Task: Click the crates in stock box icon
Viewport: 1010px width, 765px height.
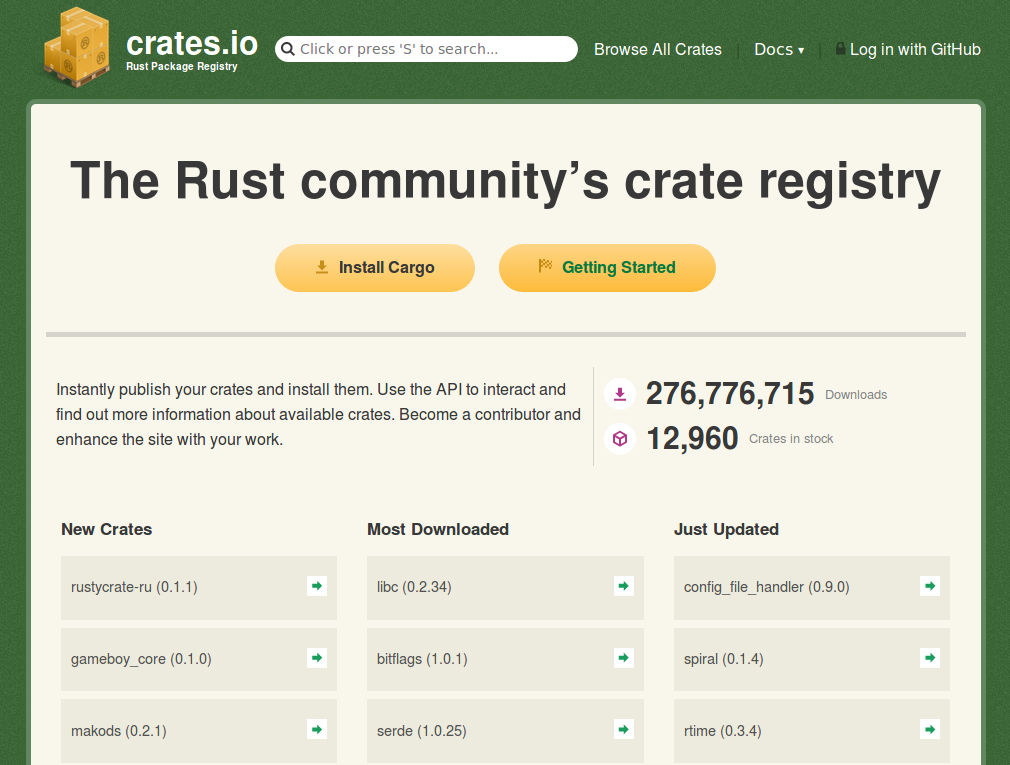Action: pyautogui.click(x=620, y=438)
